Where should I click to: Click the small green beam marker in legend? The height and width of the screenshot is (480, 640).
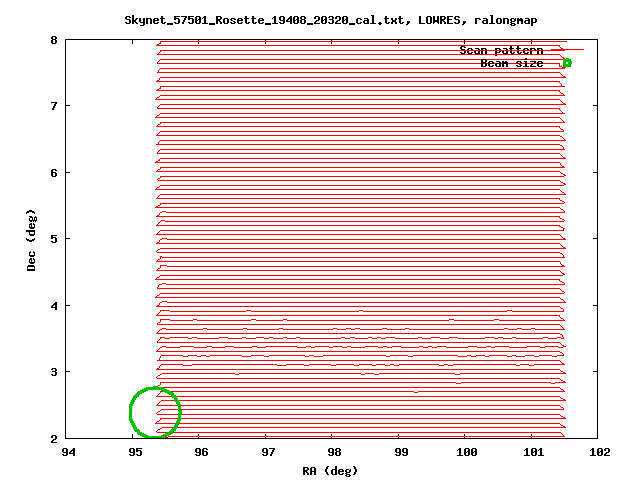click(x=567, y=63)
